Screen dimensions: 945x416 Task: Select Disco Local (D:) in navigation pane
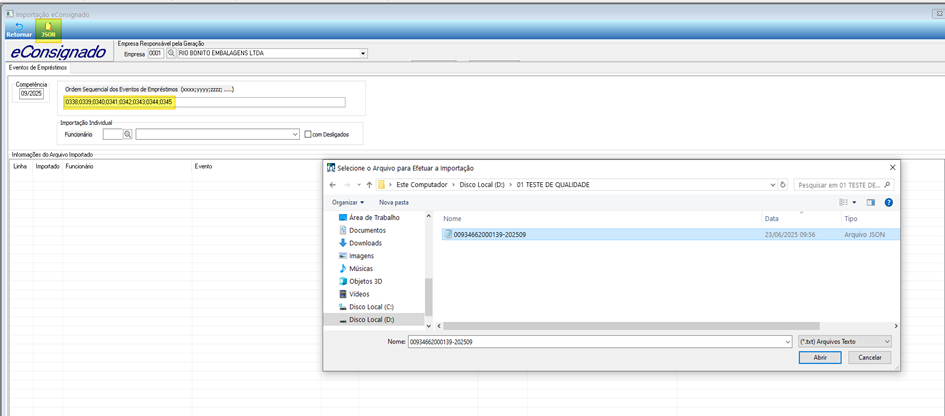coord(374,319)
